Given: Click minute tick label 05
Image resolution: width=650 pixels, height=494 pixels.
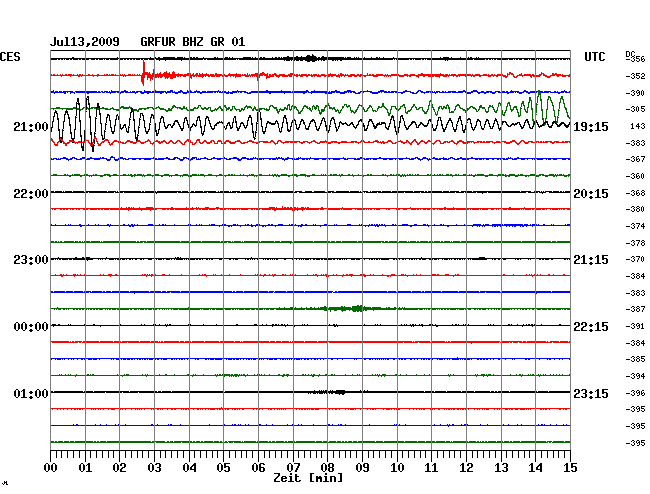Looking at the screenshot, I should click(223, 468).
